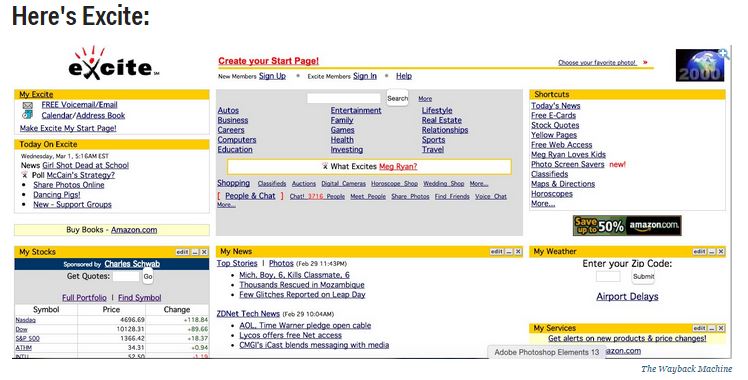Viewport: 748px width, 380px height.
Task: Click the Zip Code input field
Action: [608, 276]
